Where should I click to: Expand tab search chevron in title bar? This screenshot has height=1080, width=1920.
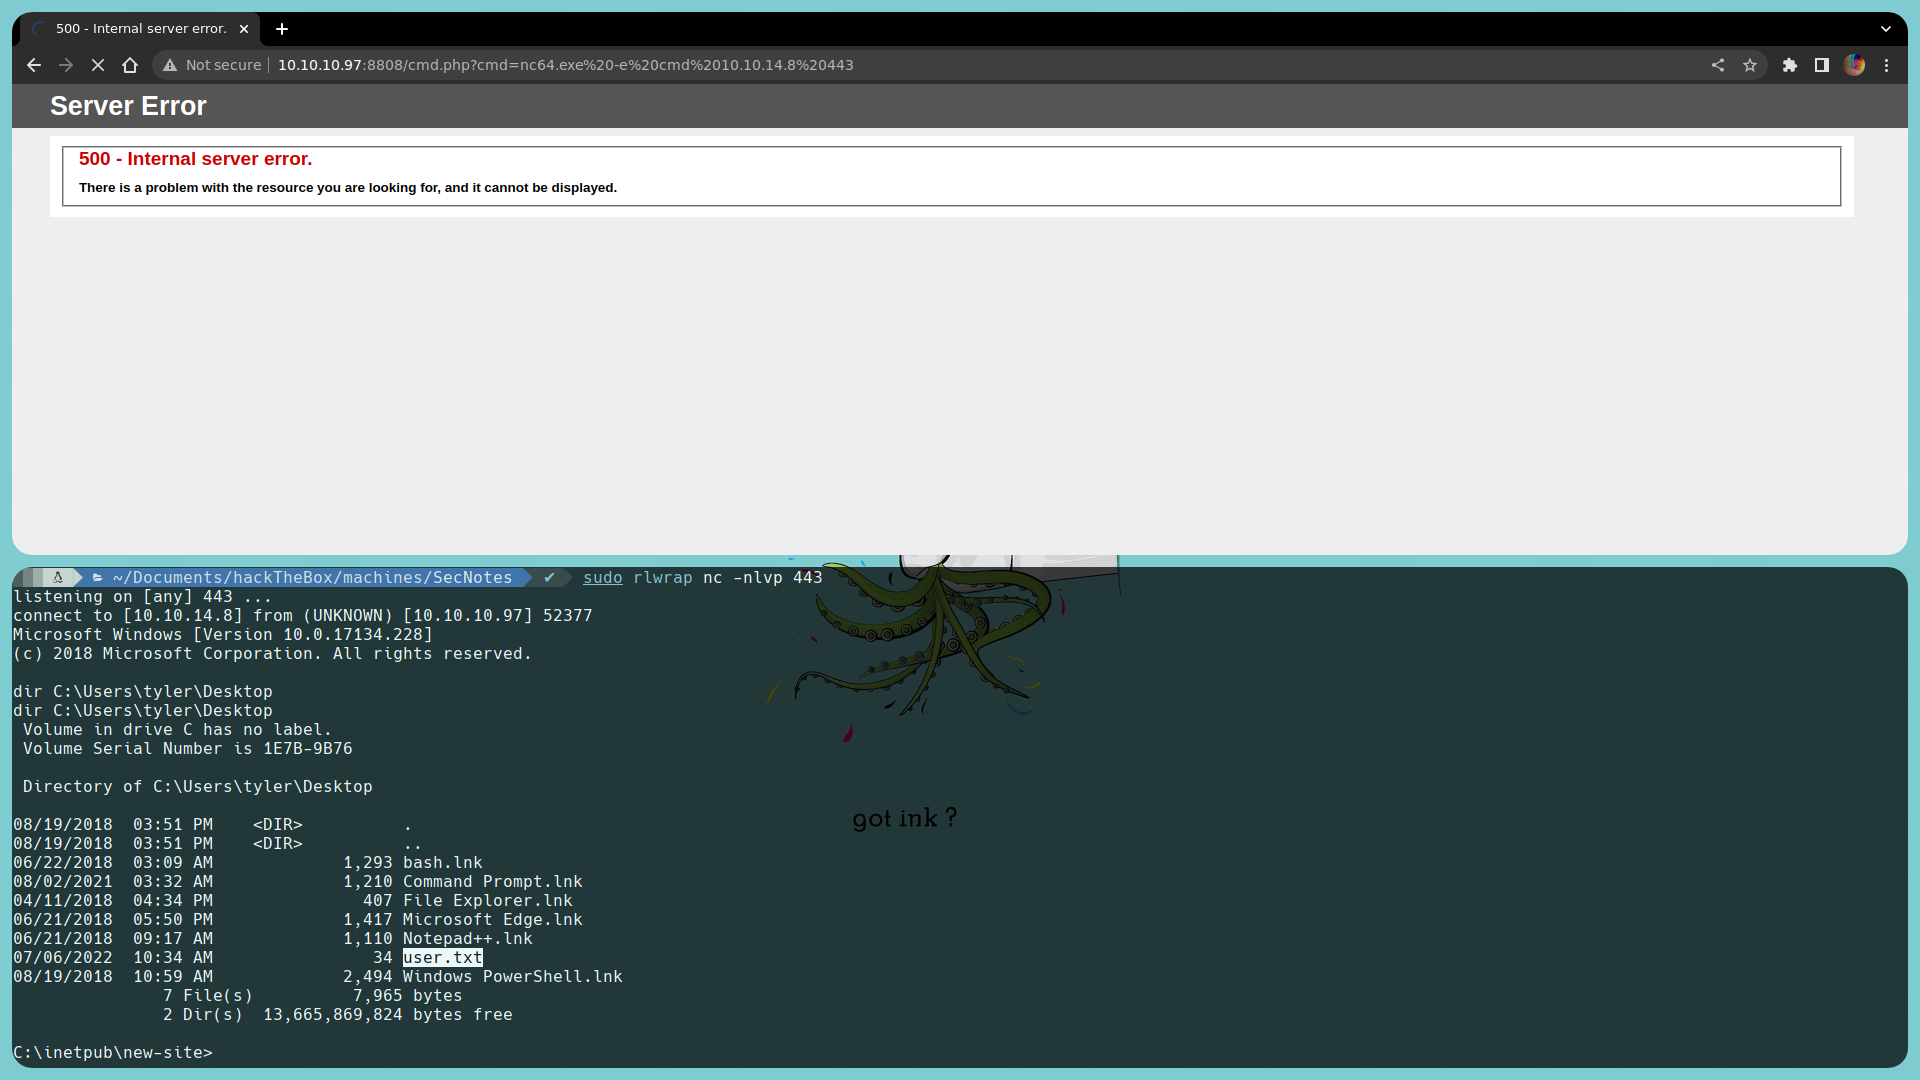coord(1886,29)
